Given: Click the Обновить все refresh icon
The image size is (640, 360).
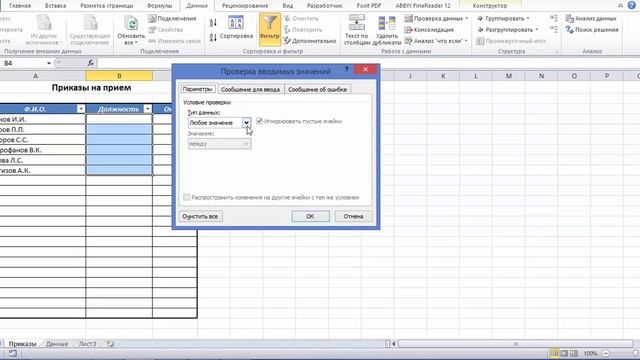Looking at the screenshot, I should coord(131,24).
